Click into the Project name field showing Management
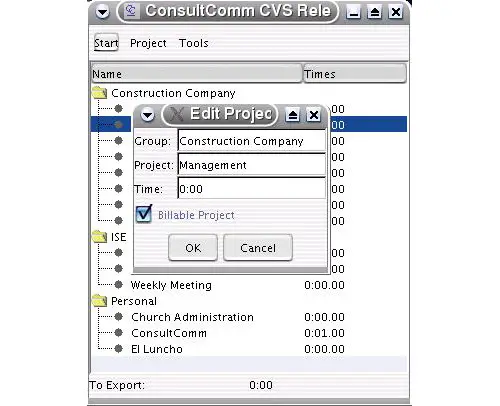The height and width of the screenshot is (406, 500). point(252,165)
